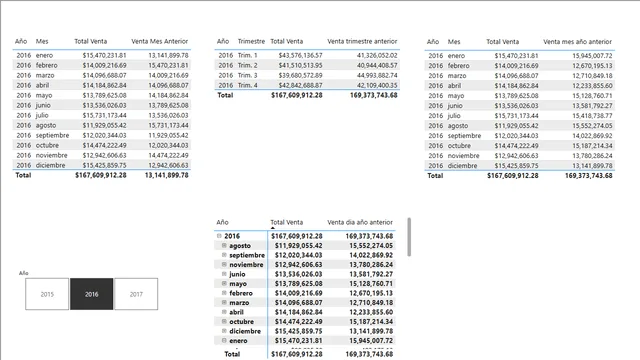Image resolution: width=640 pixels, height=360 pixels.
Task: Select the 2017 year slicer button
Action: 136,294
